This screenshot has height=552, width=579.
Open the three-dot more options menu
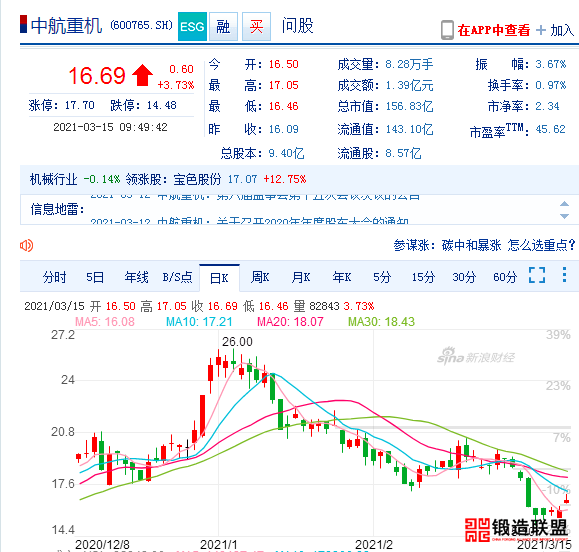click(x=564, y=275)
